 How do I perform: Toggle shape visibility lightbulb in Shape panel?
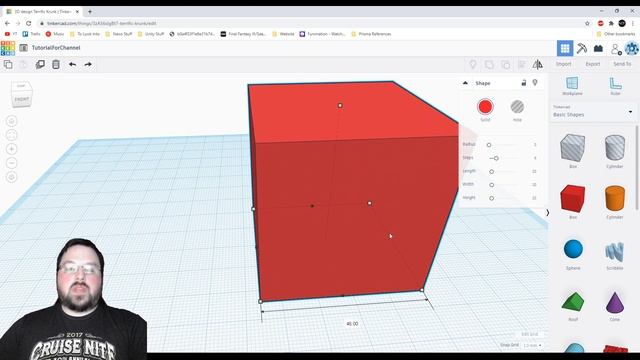point(535,83)
